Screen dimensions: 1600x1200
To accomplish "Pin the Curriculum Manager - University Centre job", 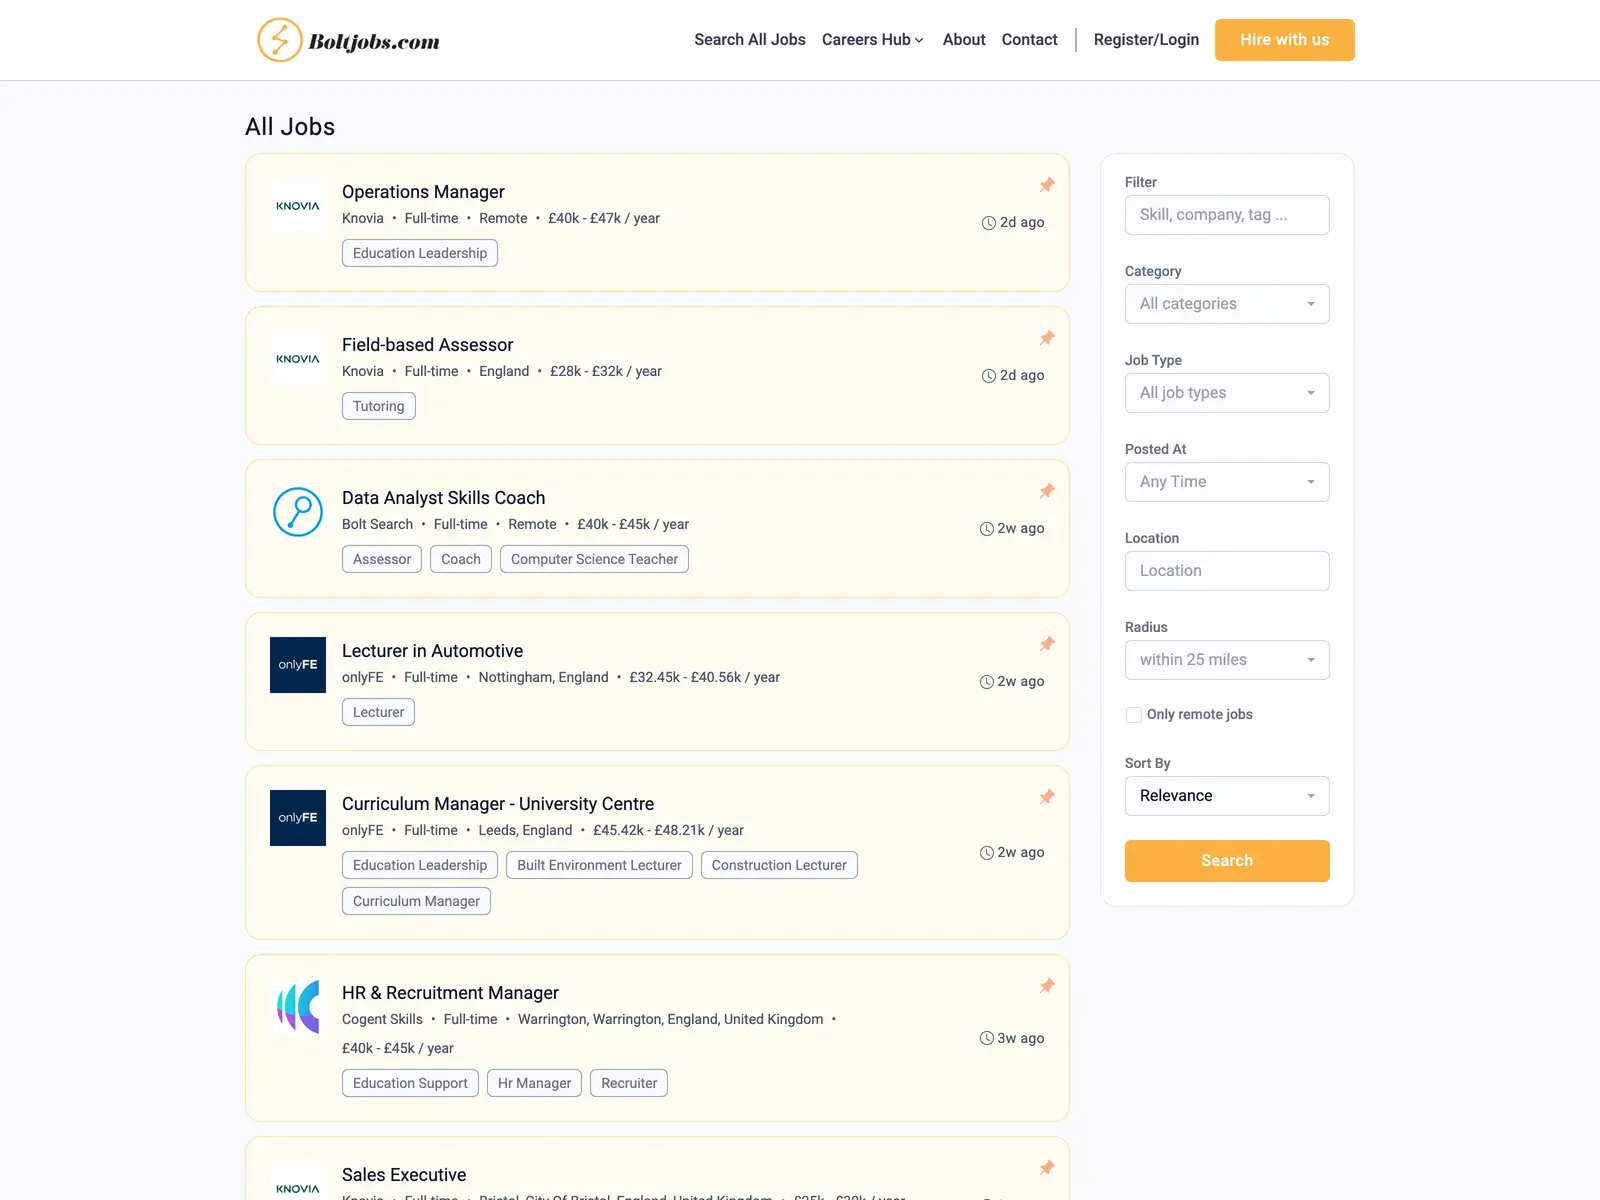I will [1047, 797].
